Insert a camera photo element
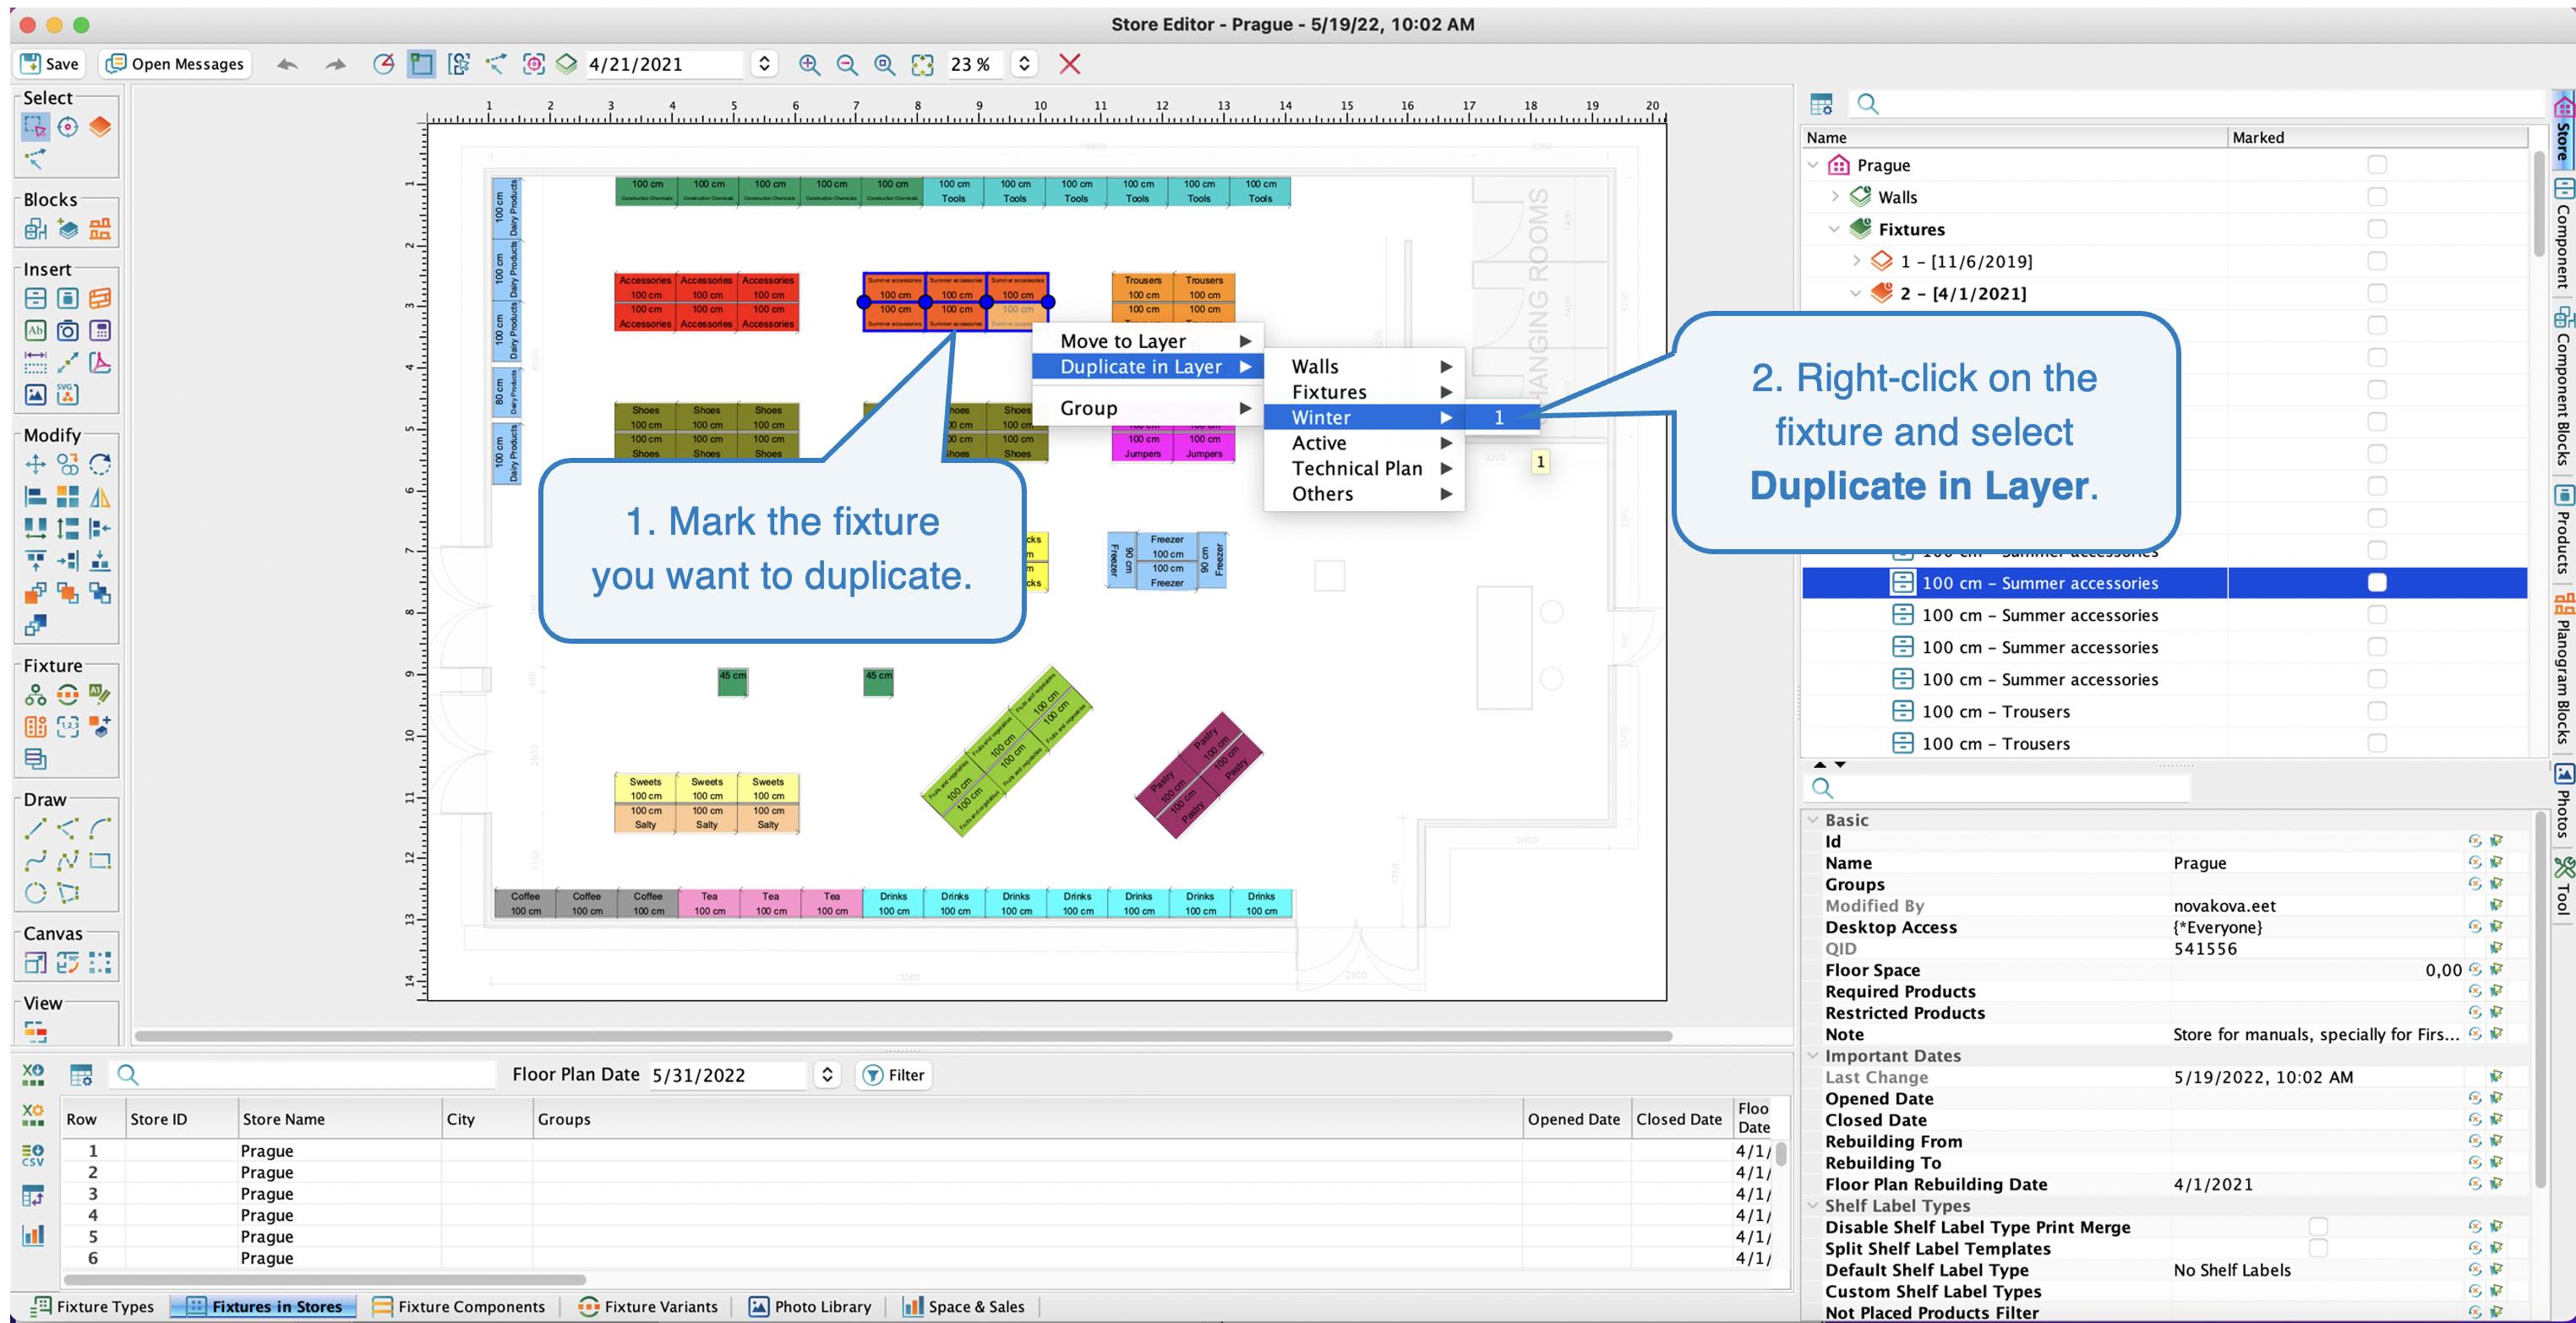The width and height of the screenshot is (2576, 1323). point(67,331)
